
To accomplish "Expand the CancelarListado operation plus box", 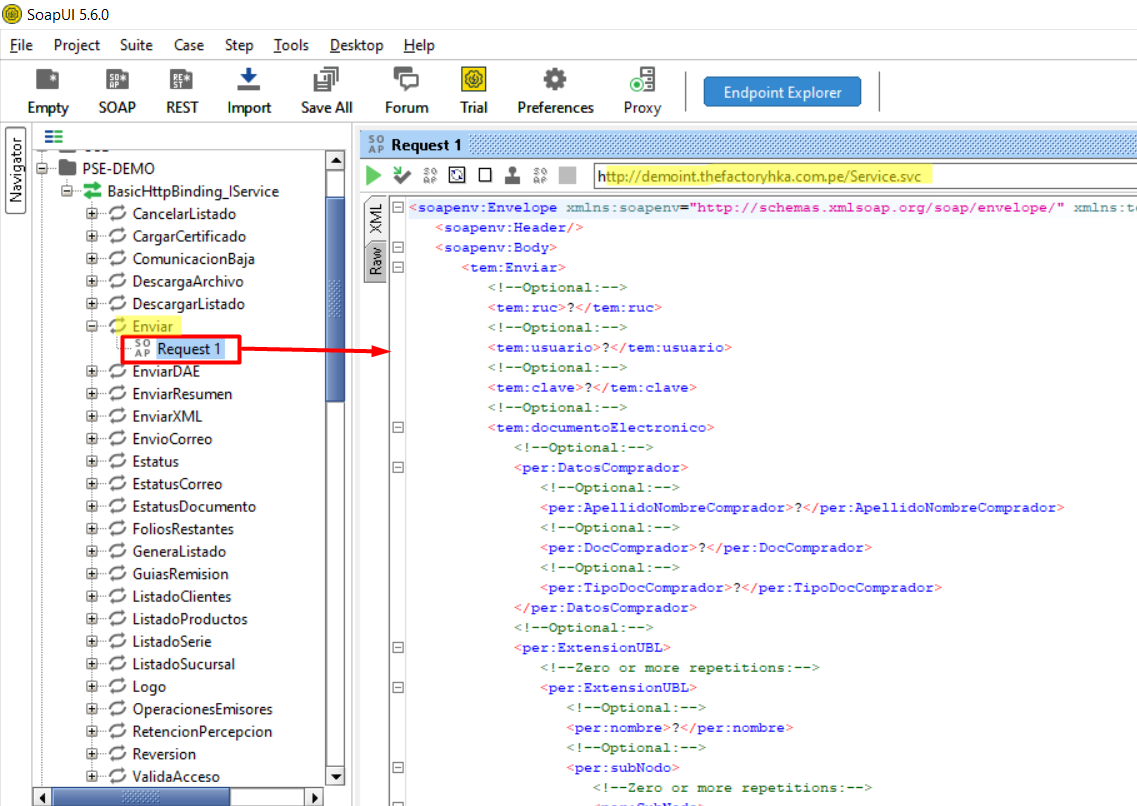I will [x=91, y=214].
